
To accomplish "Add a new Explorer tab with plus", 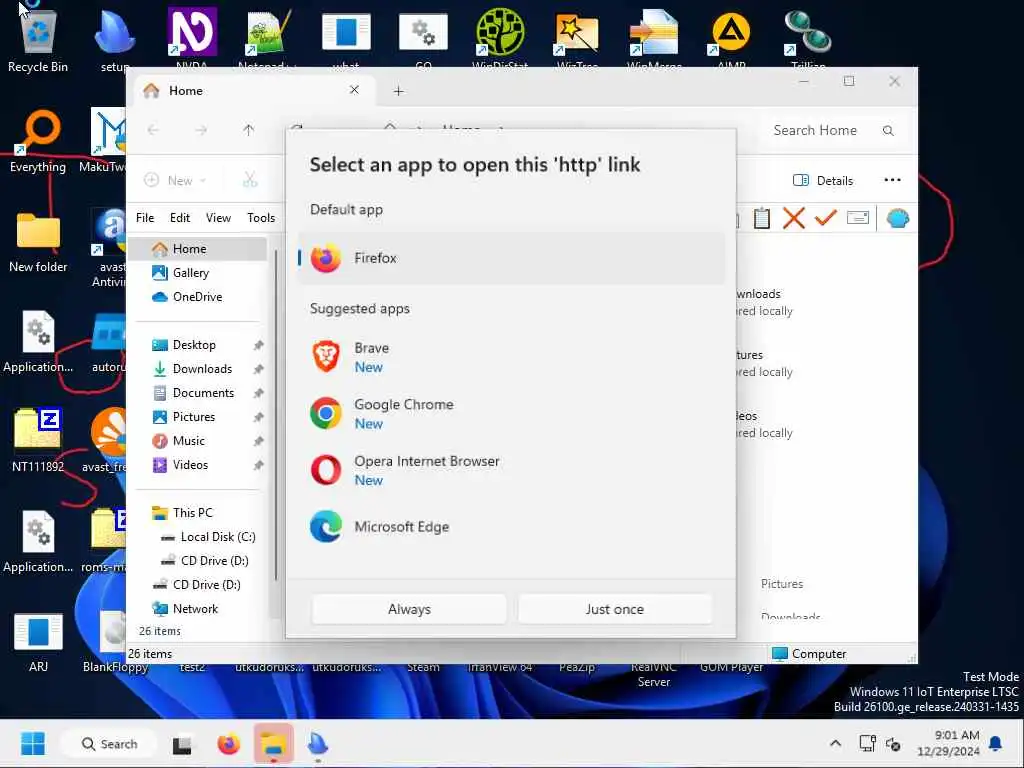I will 398,91.
